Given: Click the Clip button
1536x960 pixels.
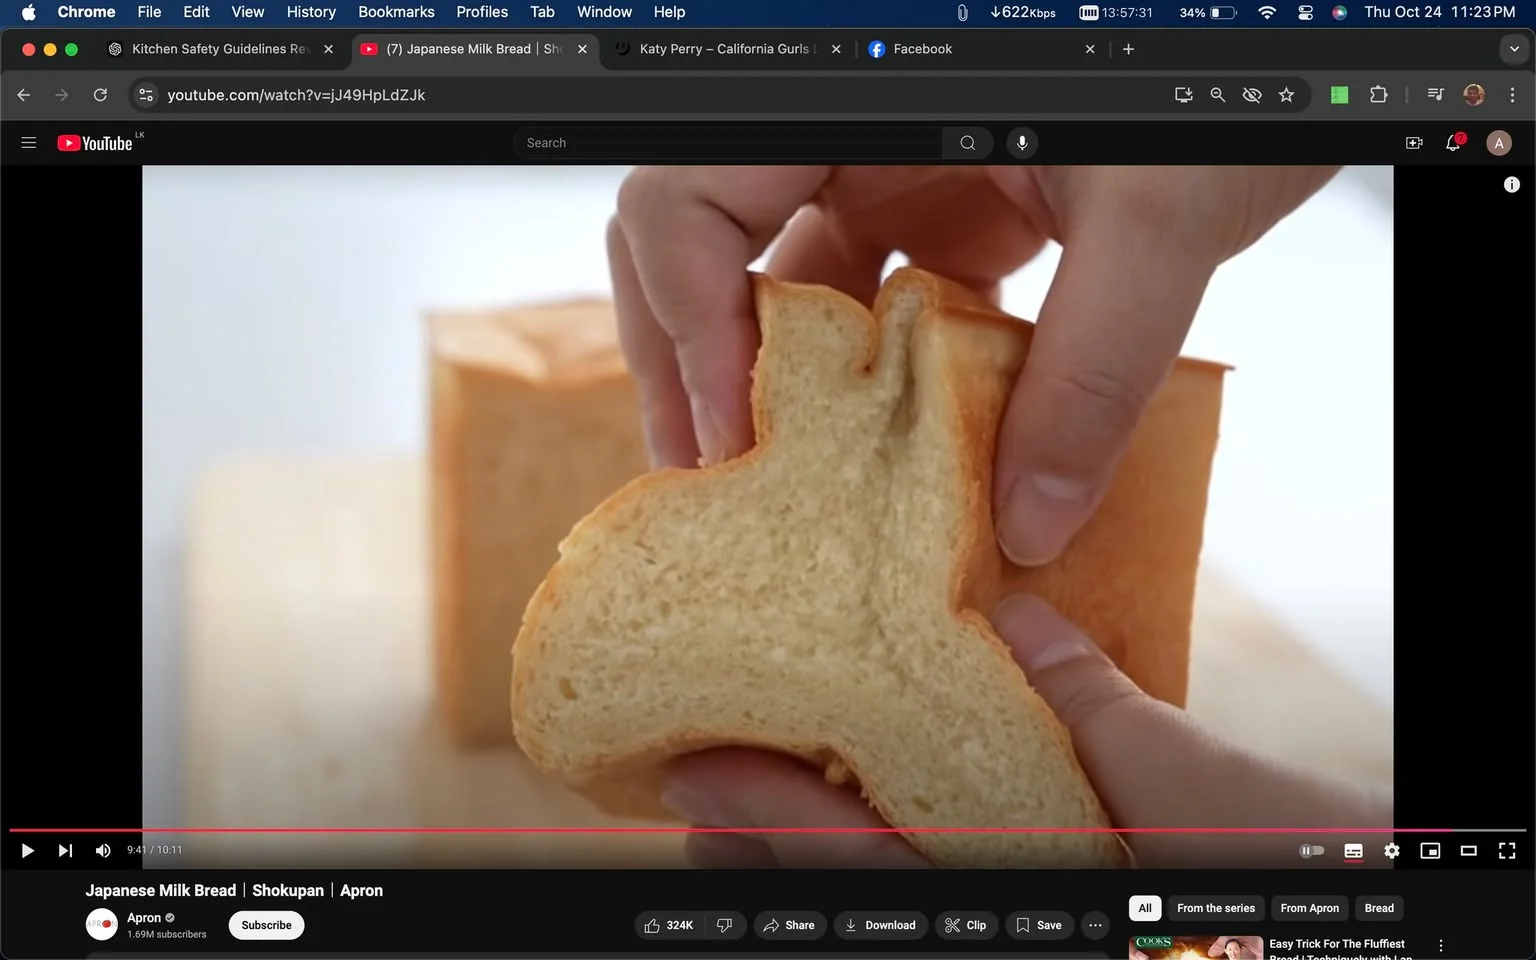Looking at the screenshot, I should point(966,925).
